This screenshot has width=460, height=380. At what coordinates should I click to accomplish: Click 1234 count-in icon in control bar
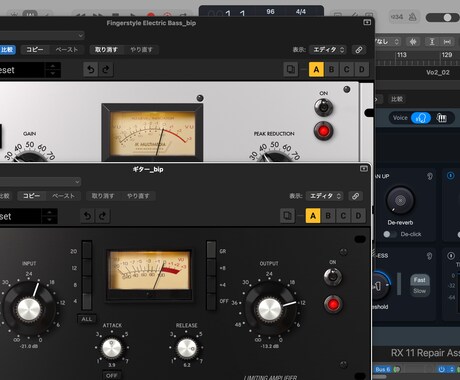coord(397,17)
